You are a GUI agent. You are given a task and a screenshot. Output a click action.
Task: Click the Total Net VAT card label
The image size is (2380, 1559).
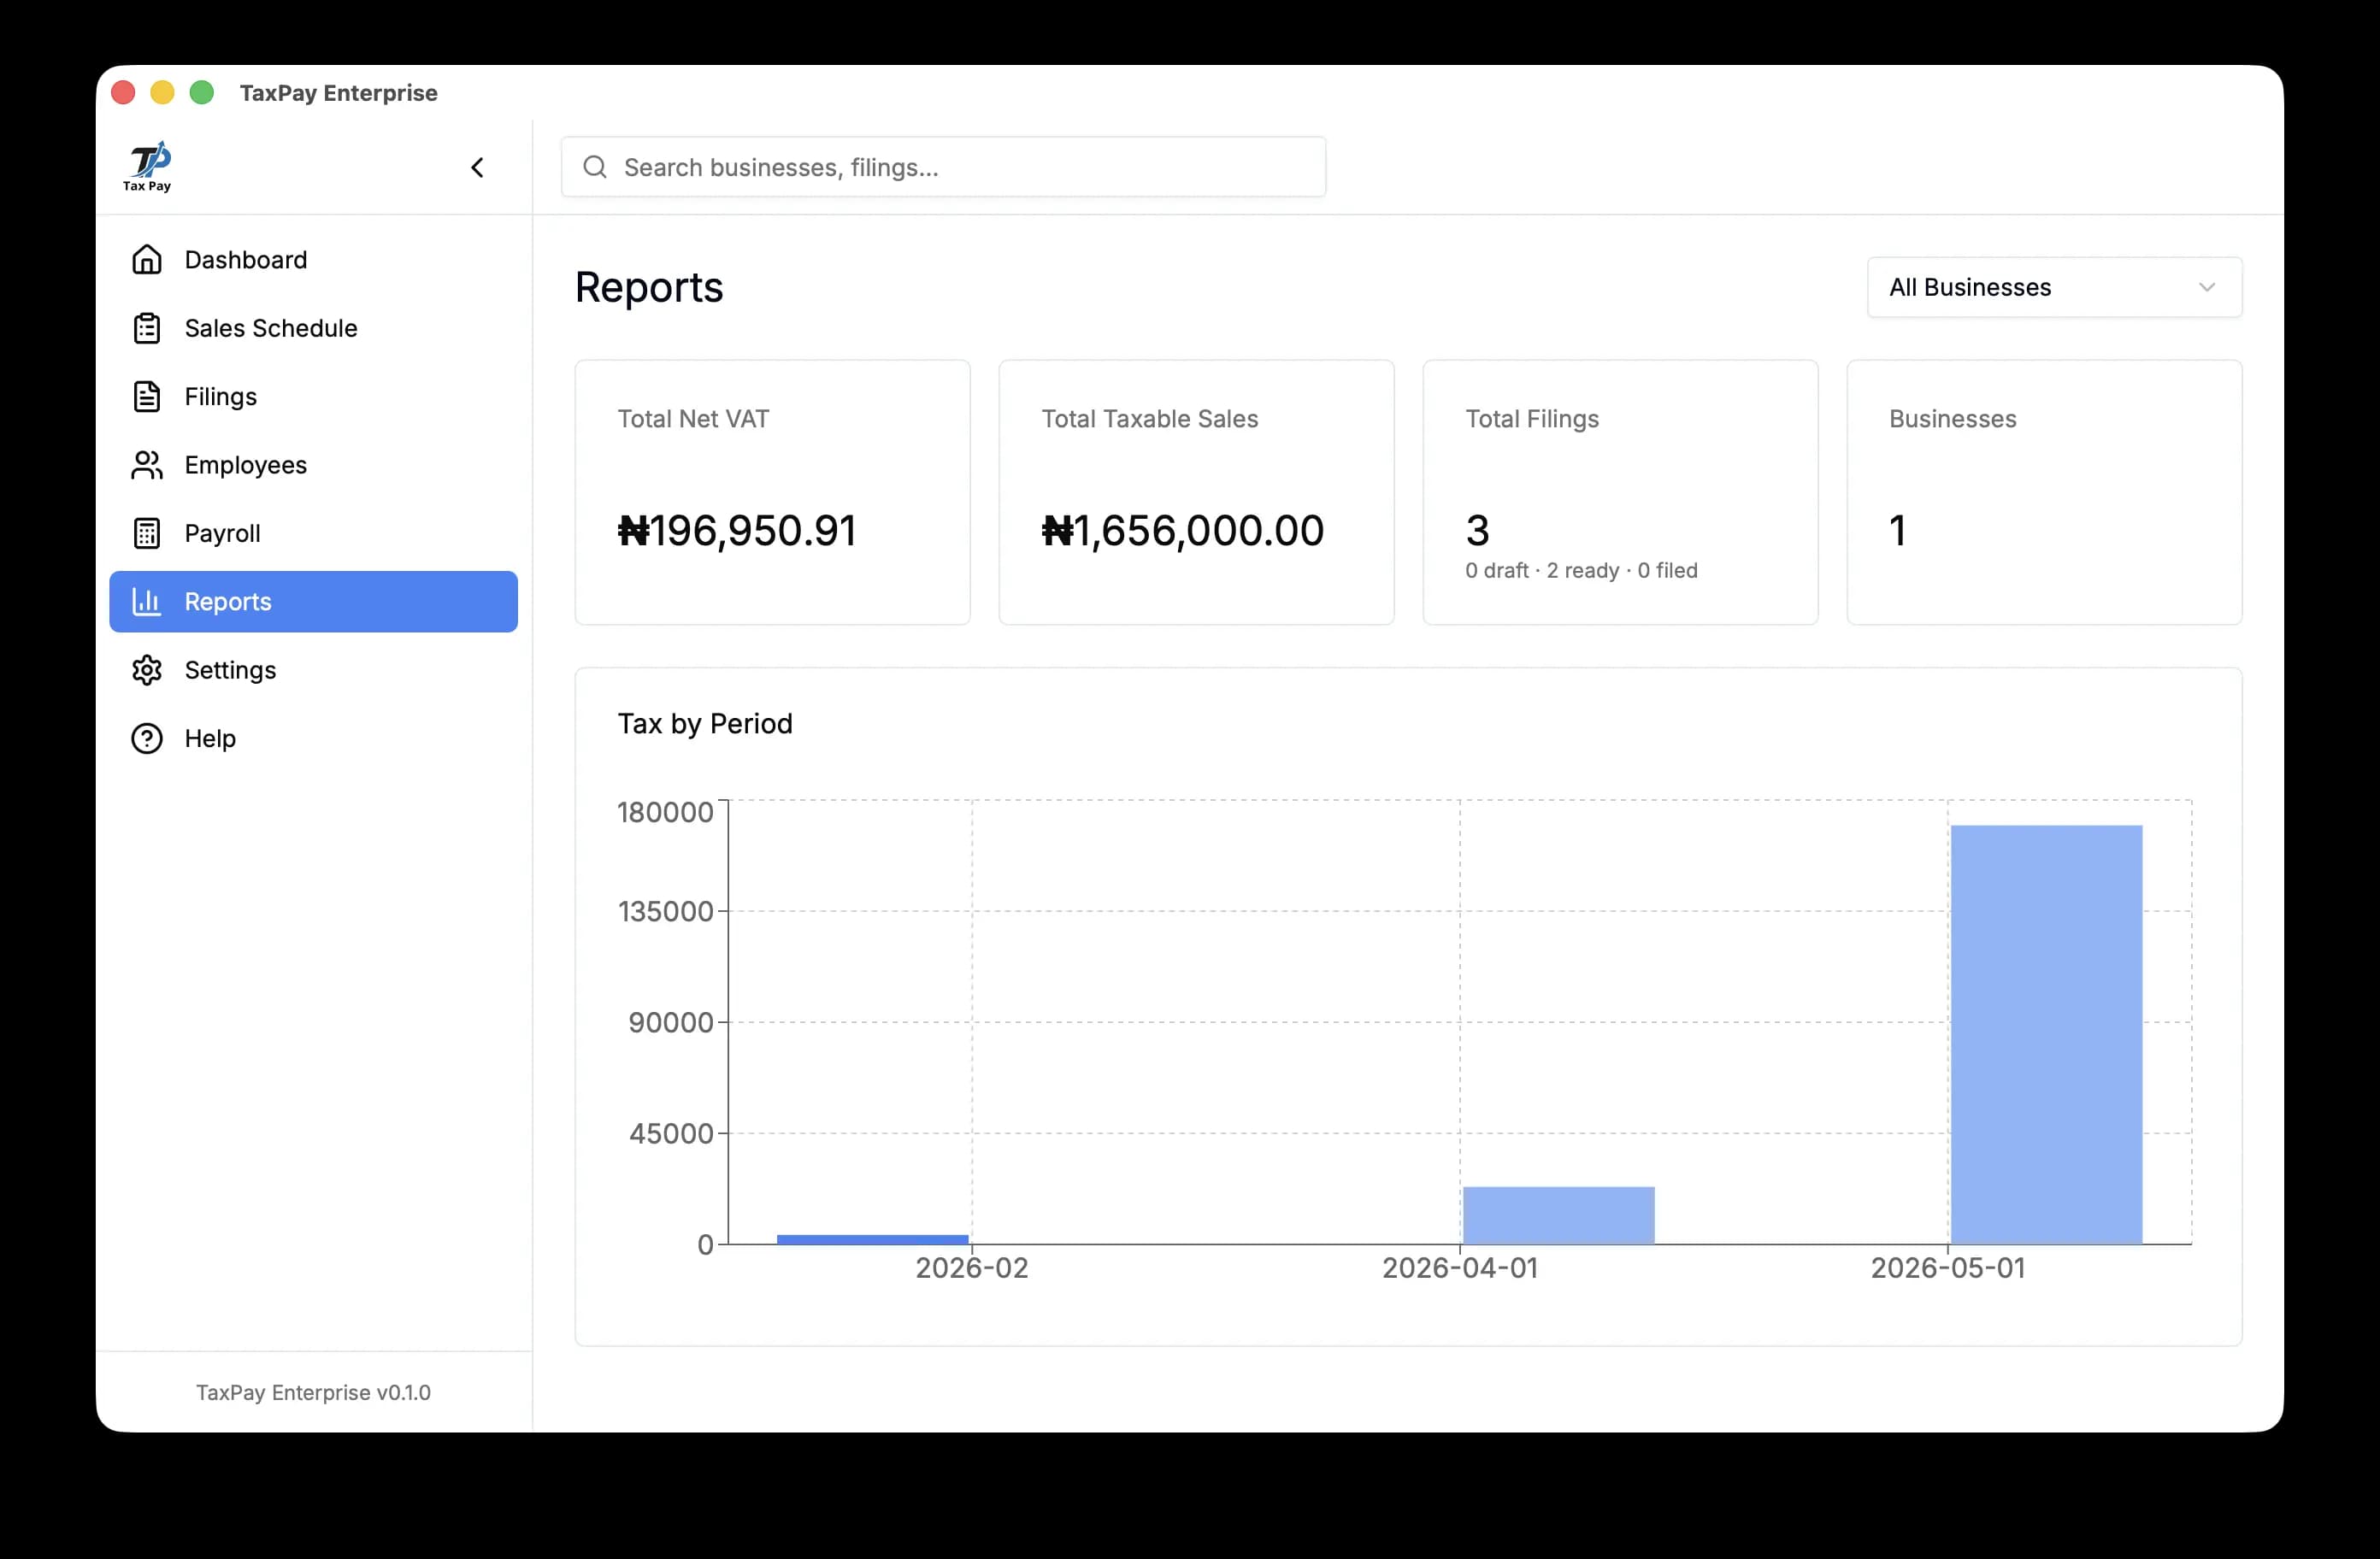pos(693,419)
